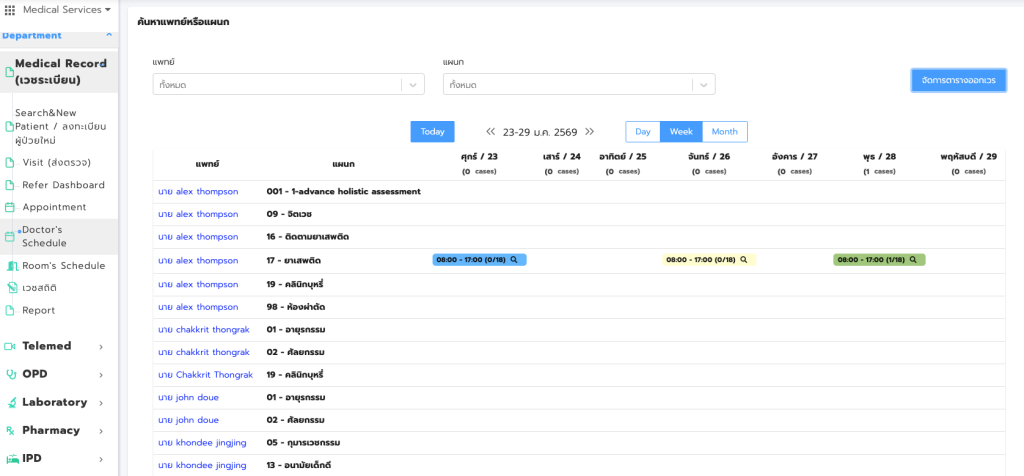Click the blue จัดการตารางออกตรวจ button

click(958, 80)
